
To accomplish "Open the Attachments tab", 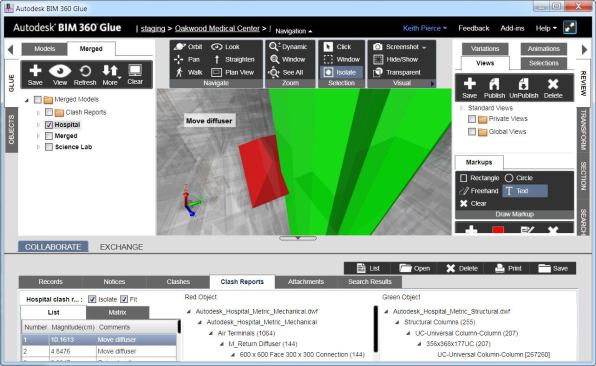I will point(306,282).
